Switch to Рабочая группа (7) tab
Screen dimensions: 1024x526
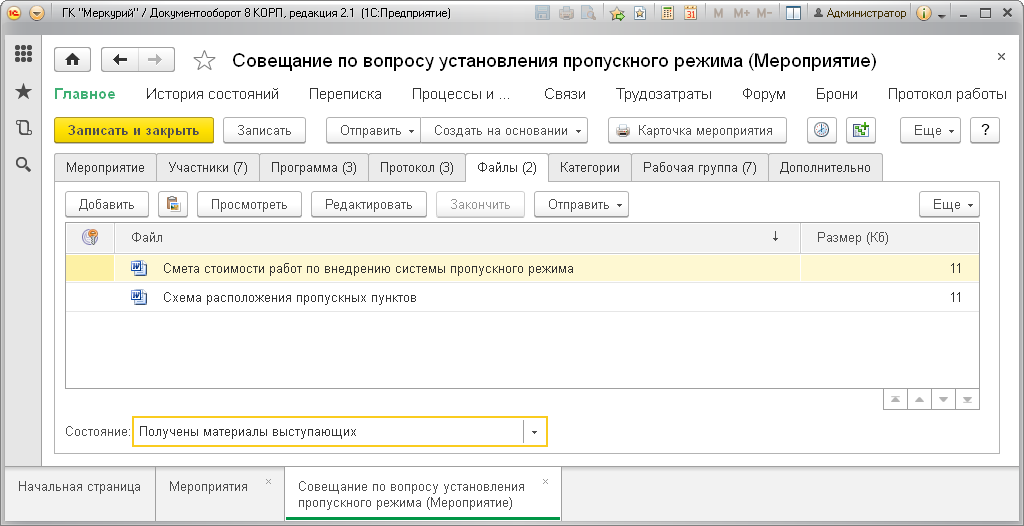pyautogui.click(x=700, y=167)
